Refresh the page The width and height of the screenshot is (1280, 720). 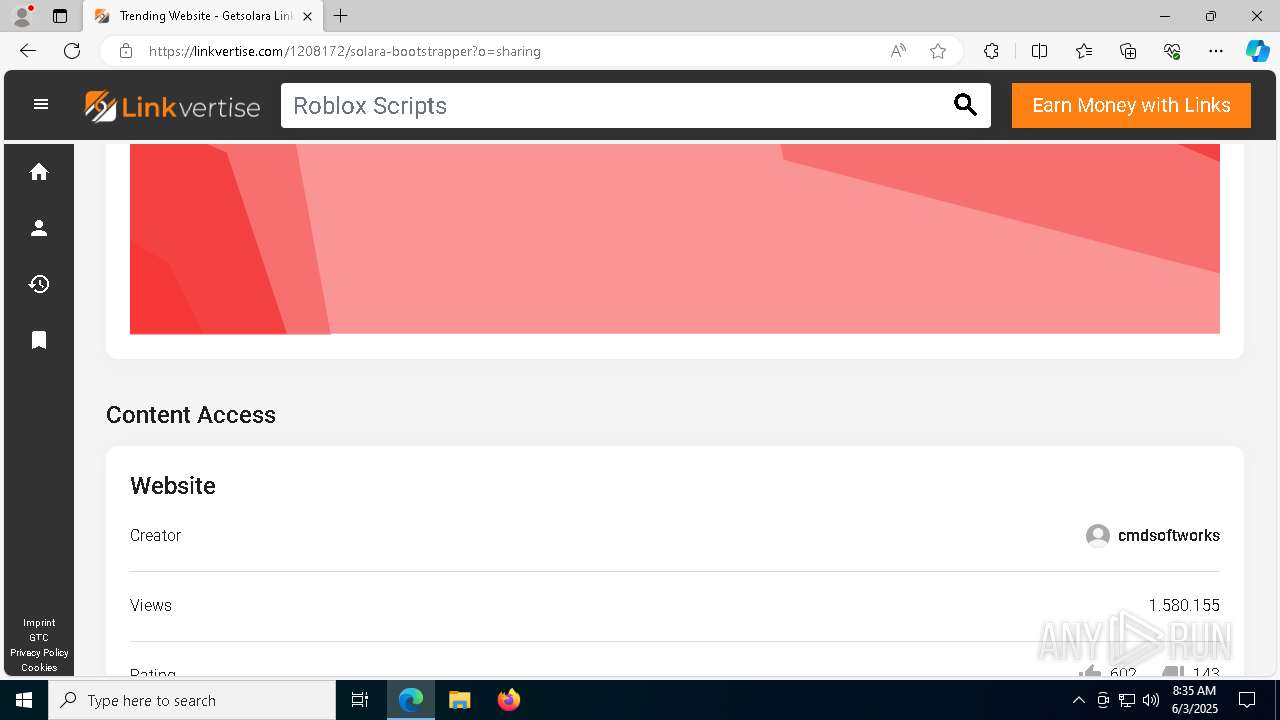pos(72,51)
